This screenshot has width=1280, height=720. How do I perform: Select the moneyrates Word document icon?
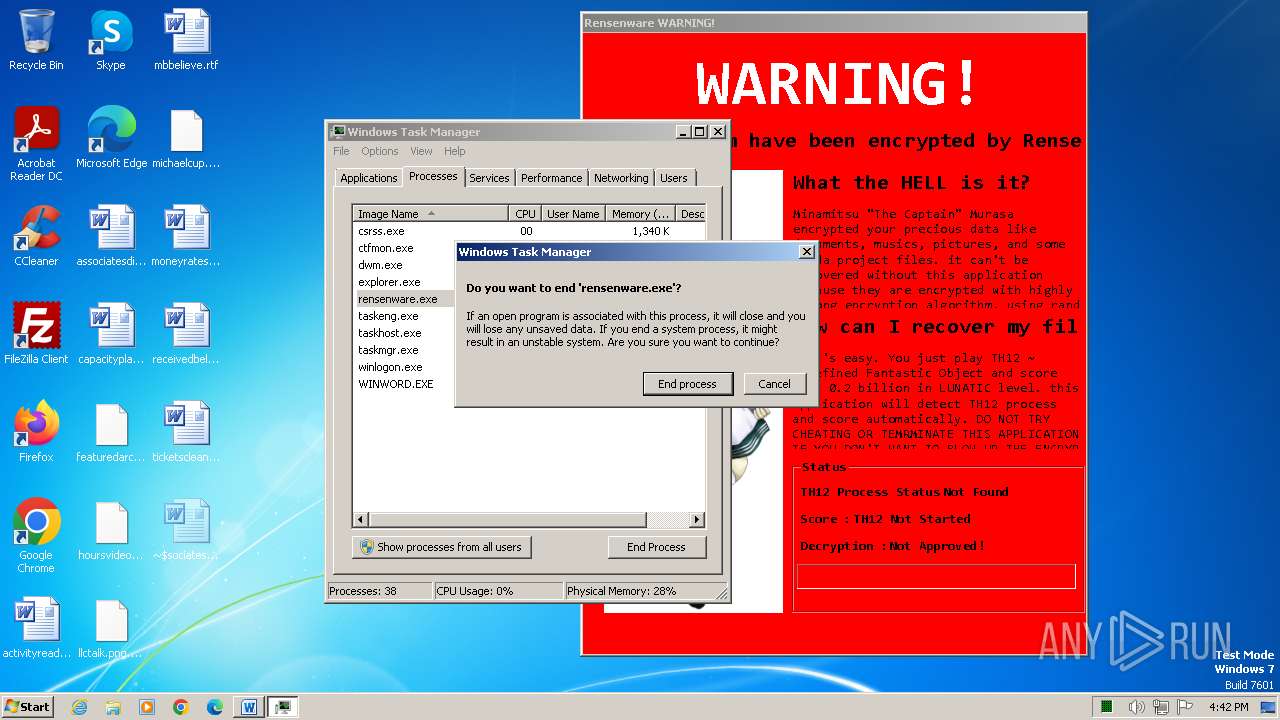186,236
